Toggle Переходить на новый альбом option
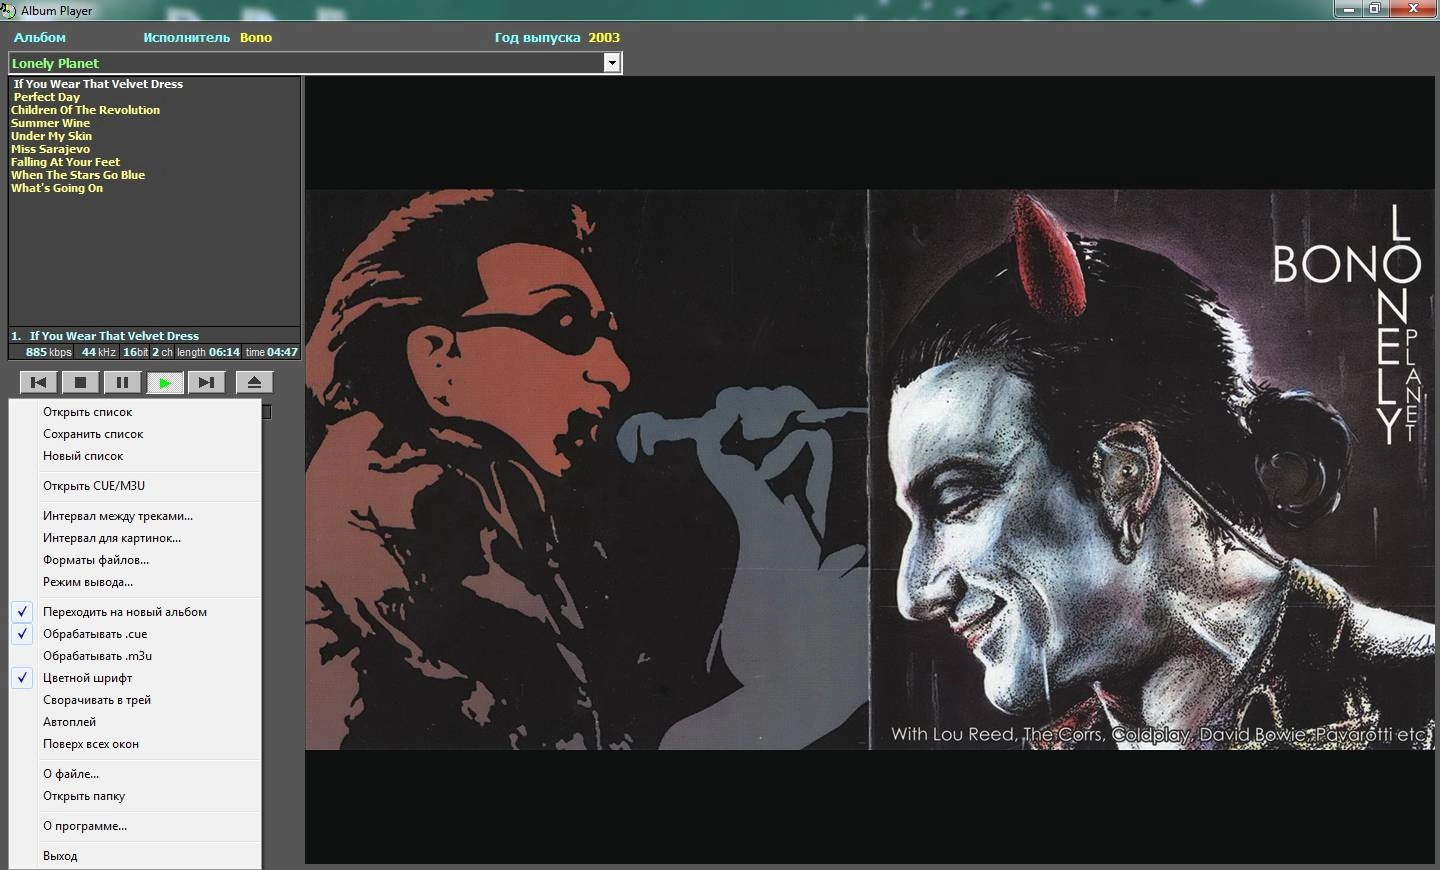Screen dimensions: 1440x870 pyautogui.click(x=135, y=612)
